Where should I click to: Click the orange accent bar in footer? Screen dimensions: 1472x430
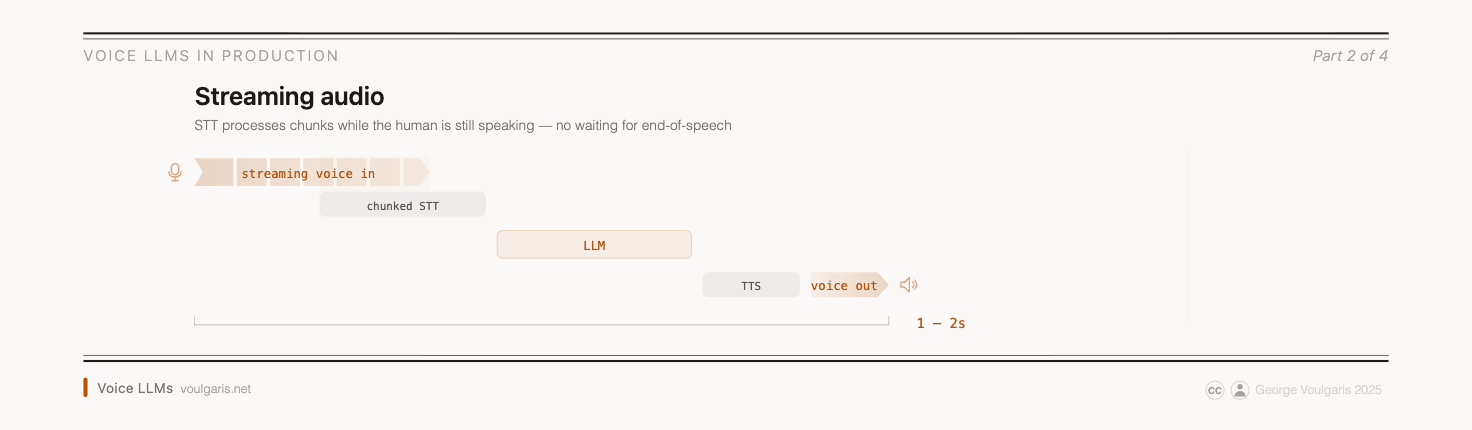click(86, 388)
